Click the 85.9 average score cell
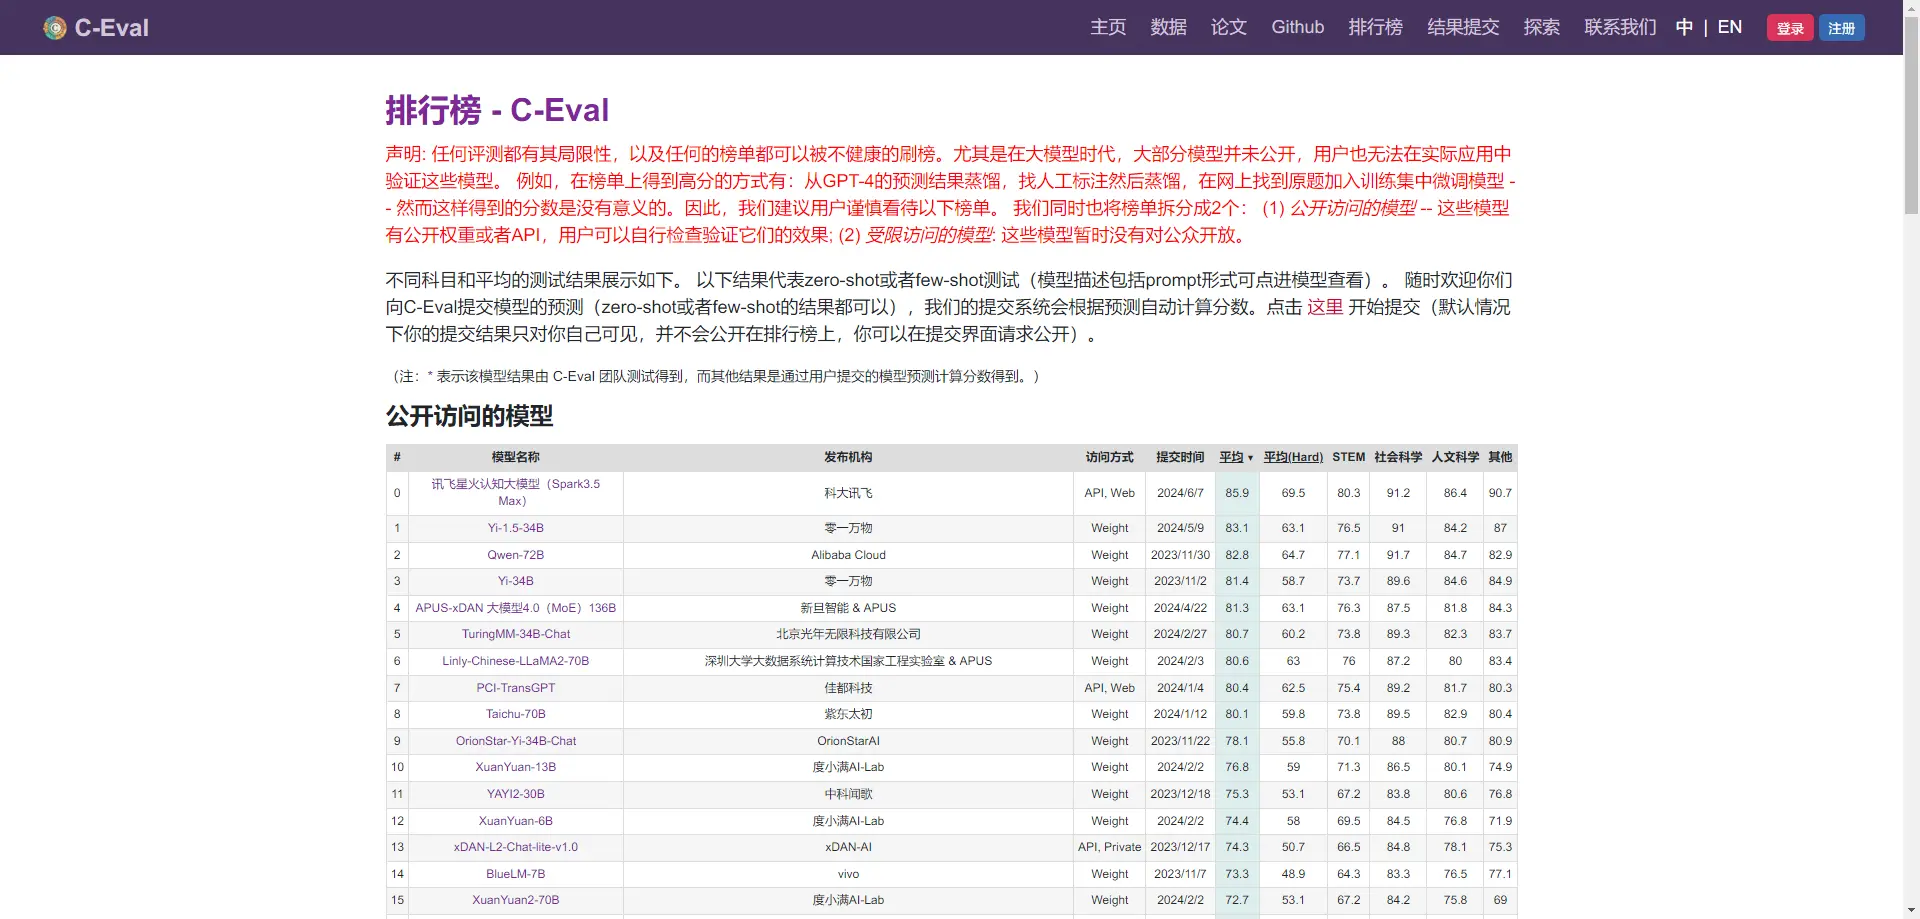Screen dimensions: 1920x919 point(1237,493)
